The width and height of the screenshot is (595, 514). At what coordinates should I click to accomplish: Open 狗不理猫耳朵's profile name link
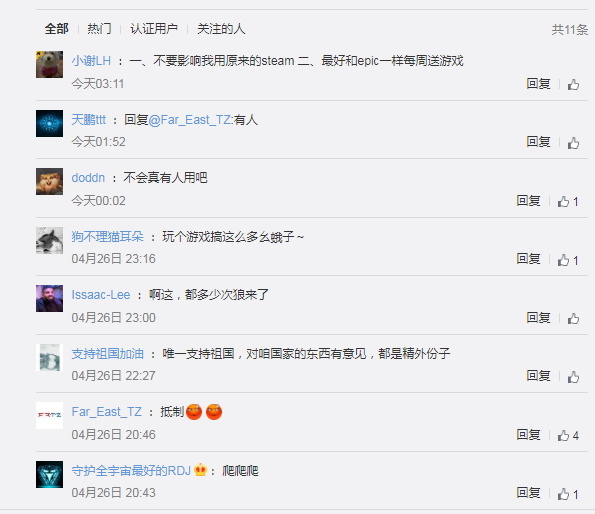tap(108, 237)
